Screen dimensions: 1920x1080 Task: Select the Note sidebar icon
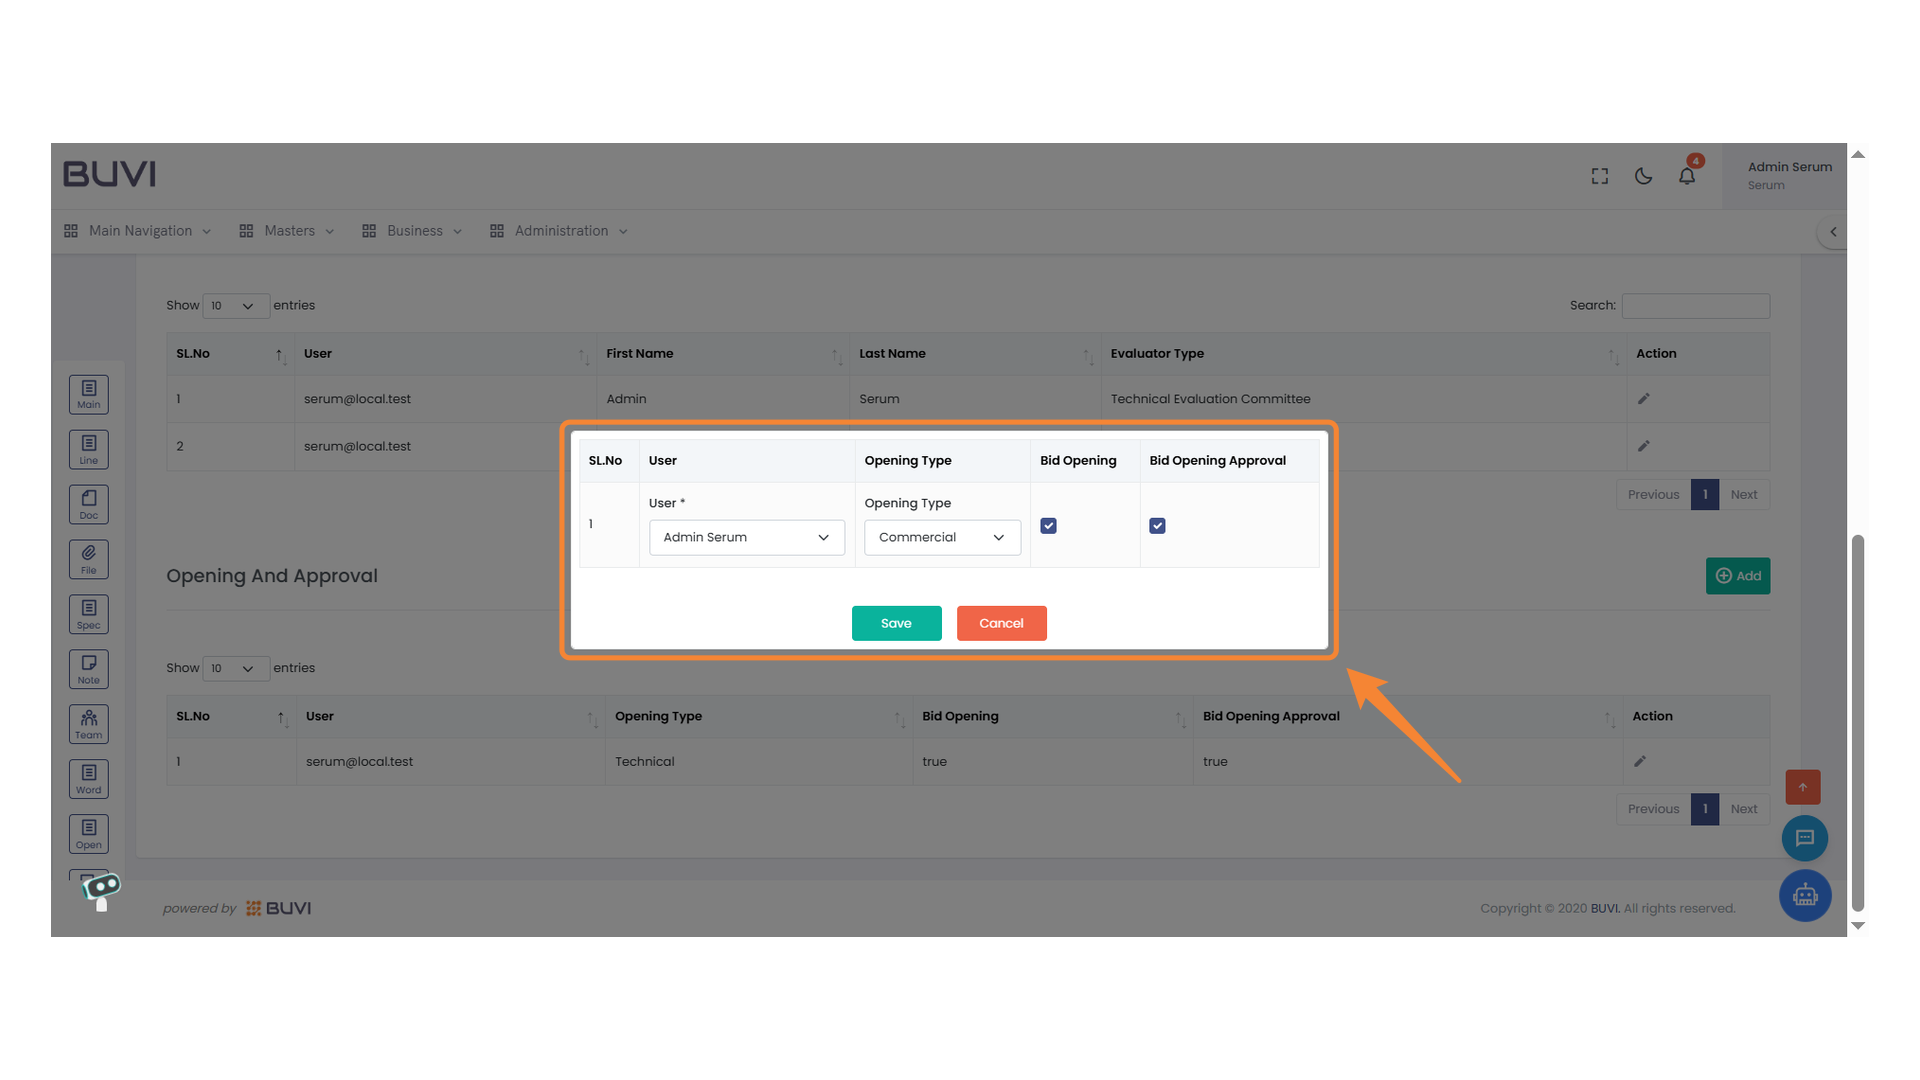[88, 668]
